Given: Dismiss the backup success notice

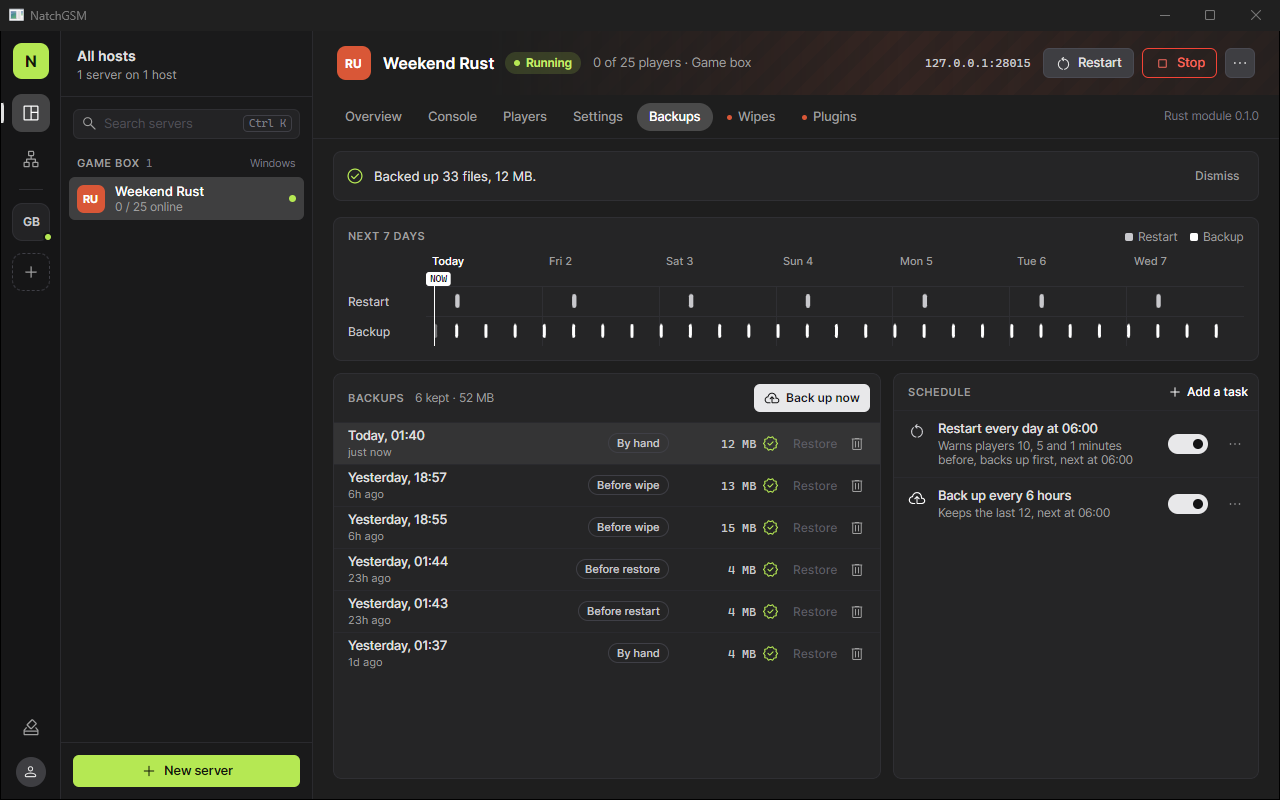Looking at the screenshot, I should [x=1217, y=176].
